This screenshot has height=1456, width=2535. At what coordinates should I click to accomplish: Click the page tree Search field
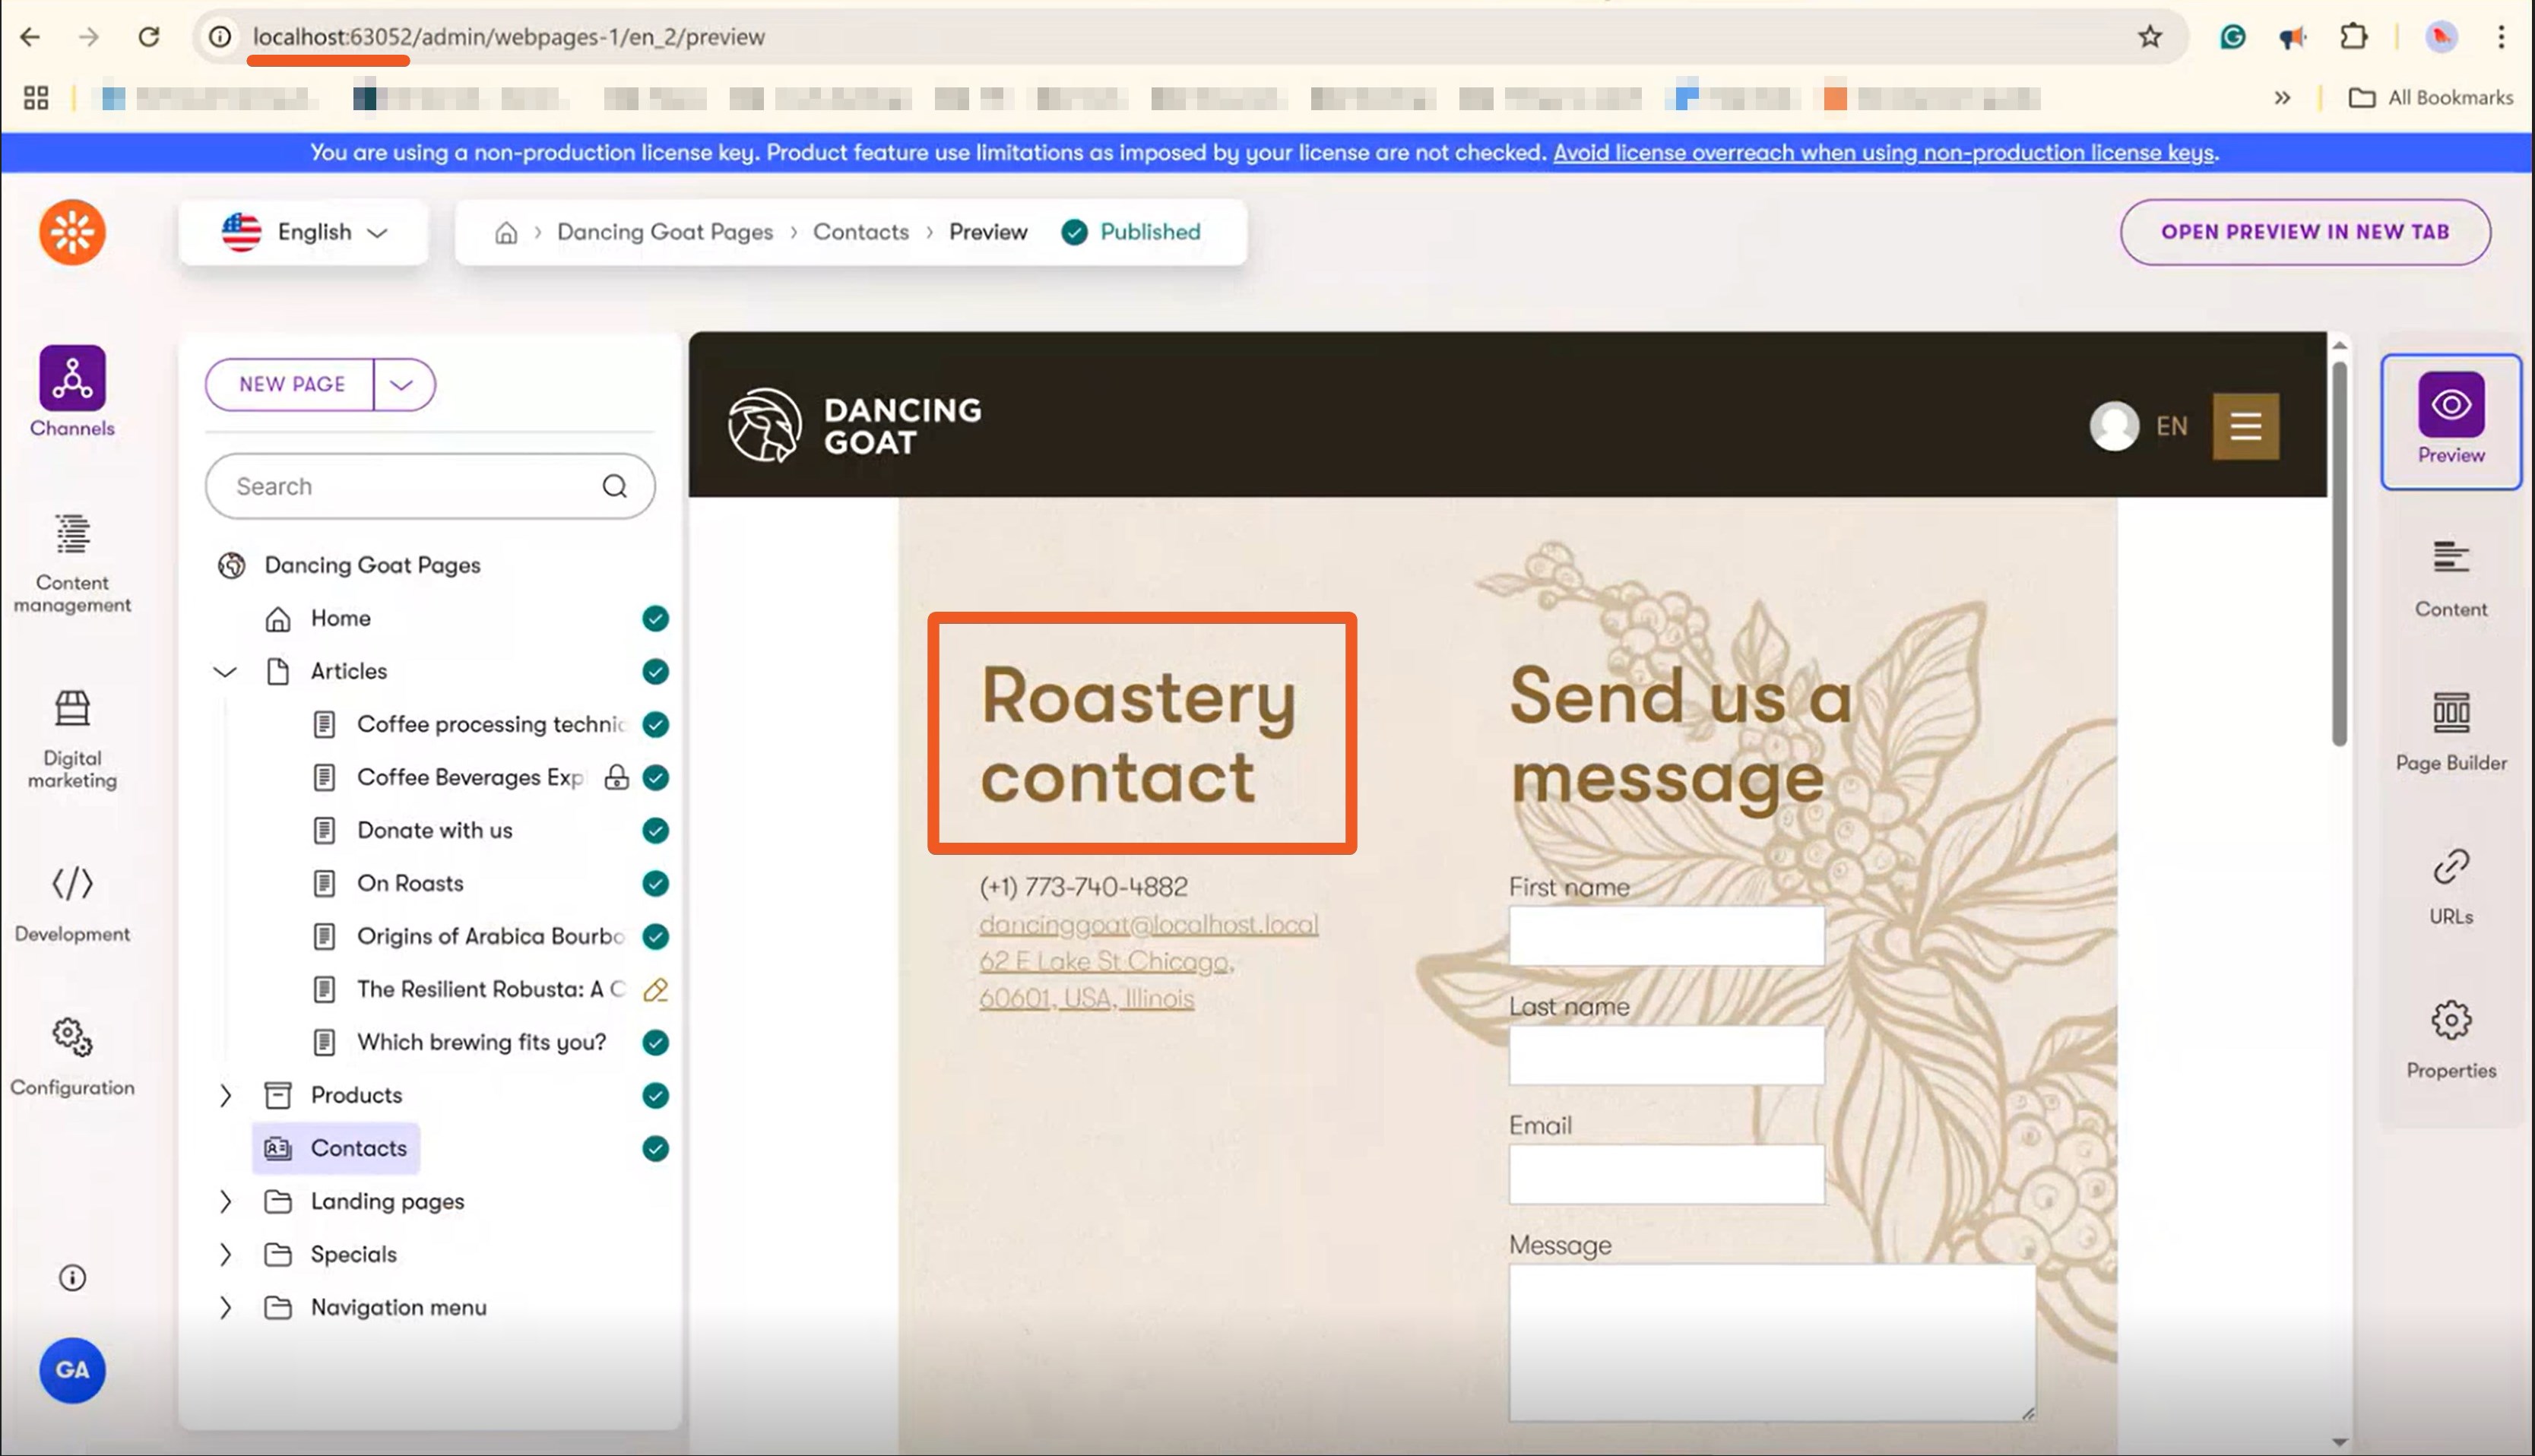click(410, 486)
